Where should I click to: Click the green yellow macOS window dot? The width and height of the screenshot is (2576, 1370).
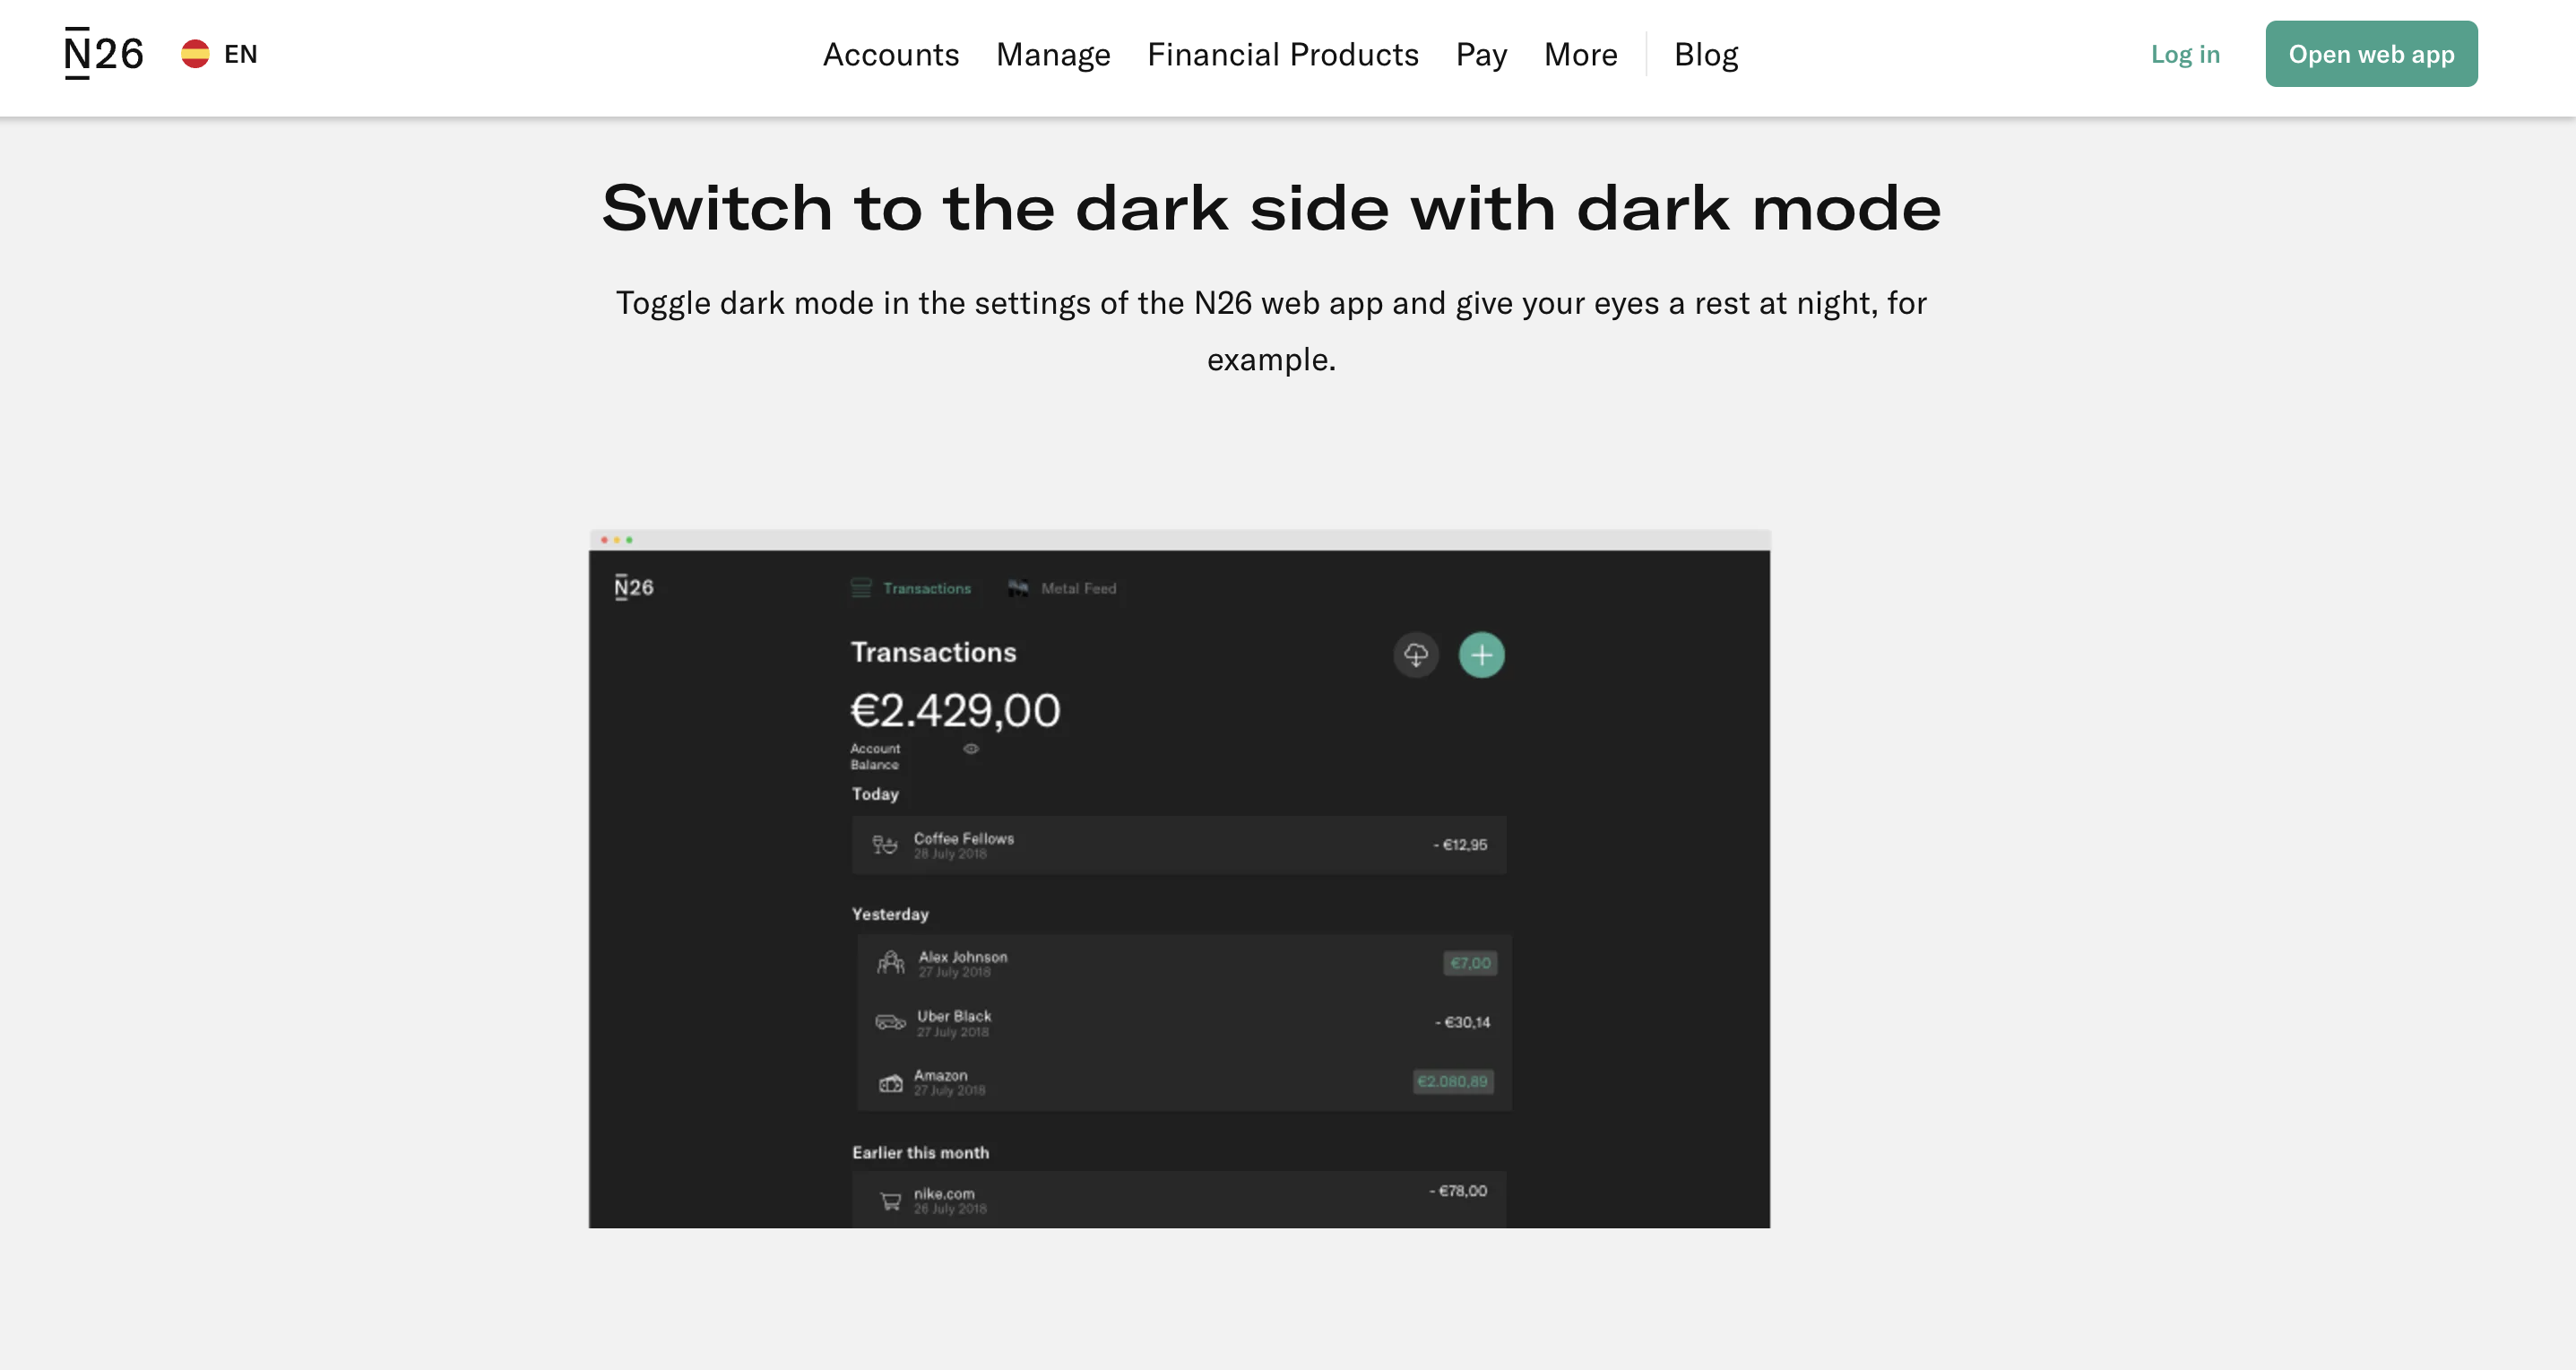tap(630, 539)
